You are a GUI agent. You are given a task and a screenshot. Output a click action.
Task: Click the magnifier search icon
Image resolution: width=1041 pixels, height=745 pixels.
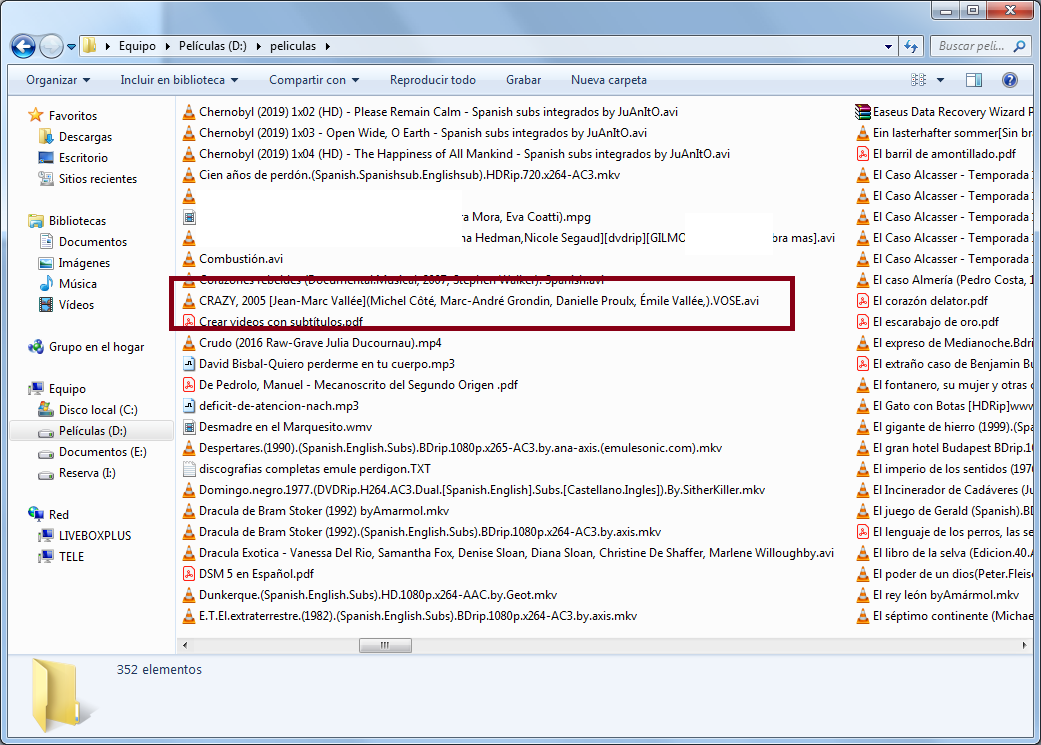pos(1019,46)
